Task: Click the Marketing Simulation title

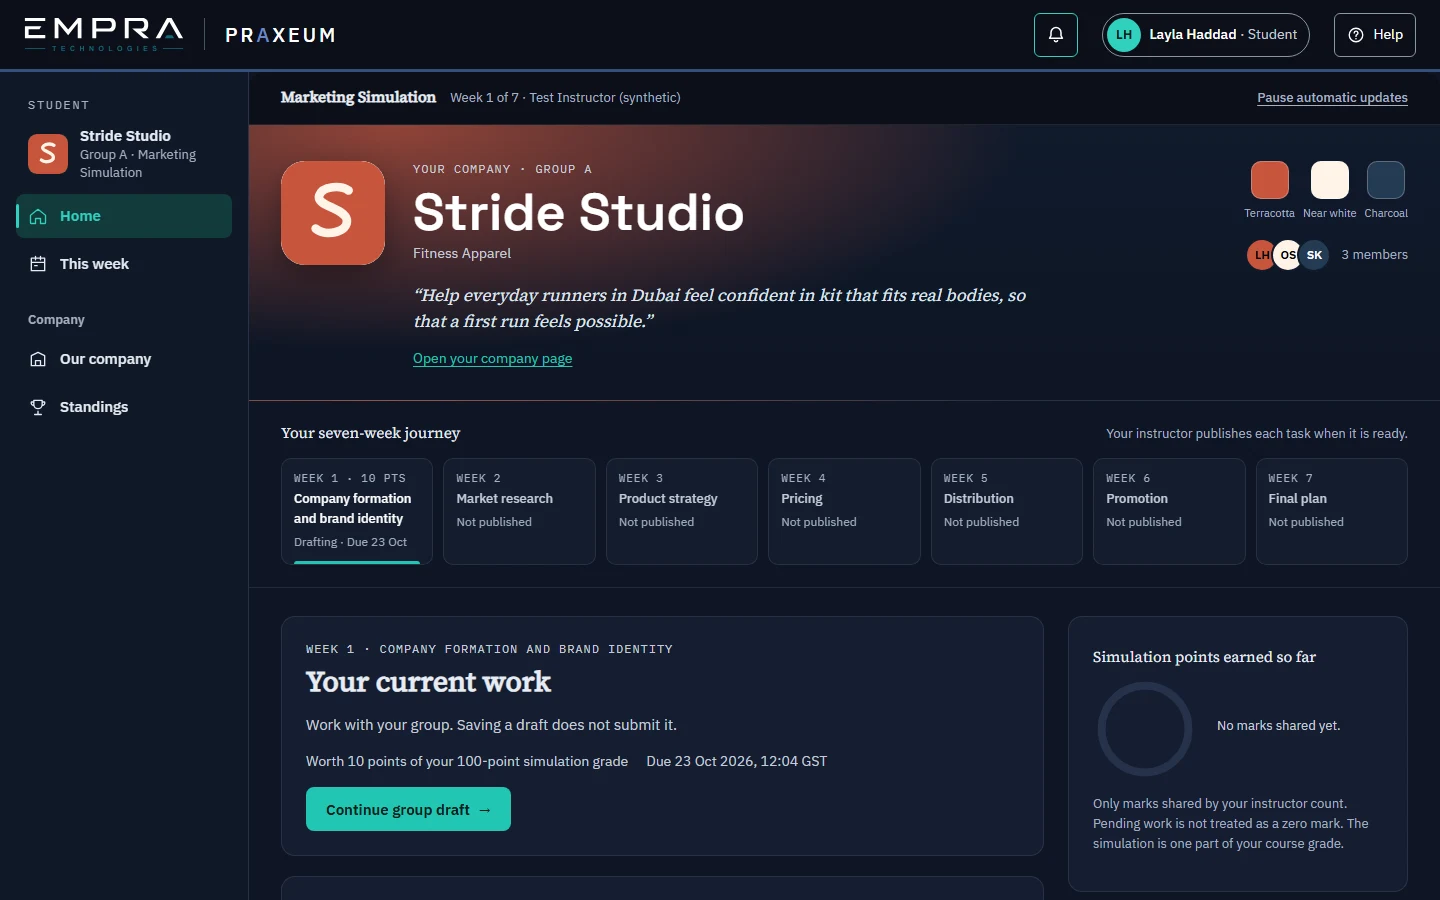Action: (x=358, y=97)
